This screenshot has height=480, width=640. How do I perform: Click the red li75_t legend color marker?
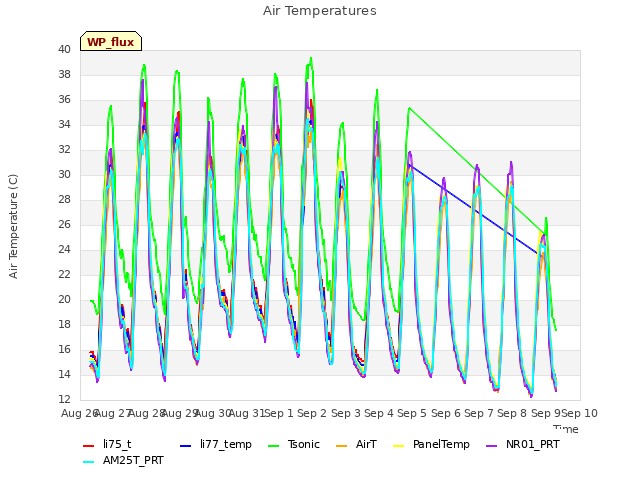pyautogui.click(x=89, y=446)
